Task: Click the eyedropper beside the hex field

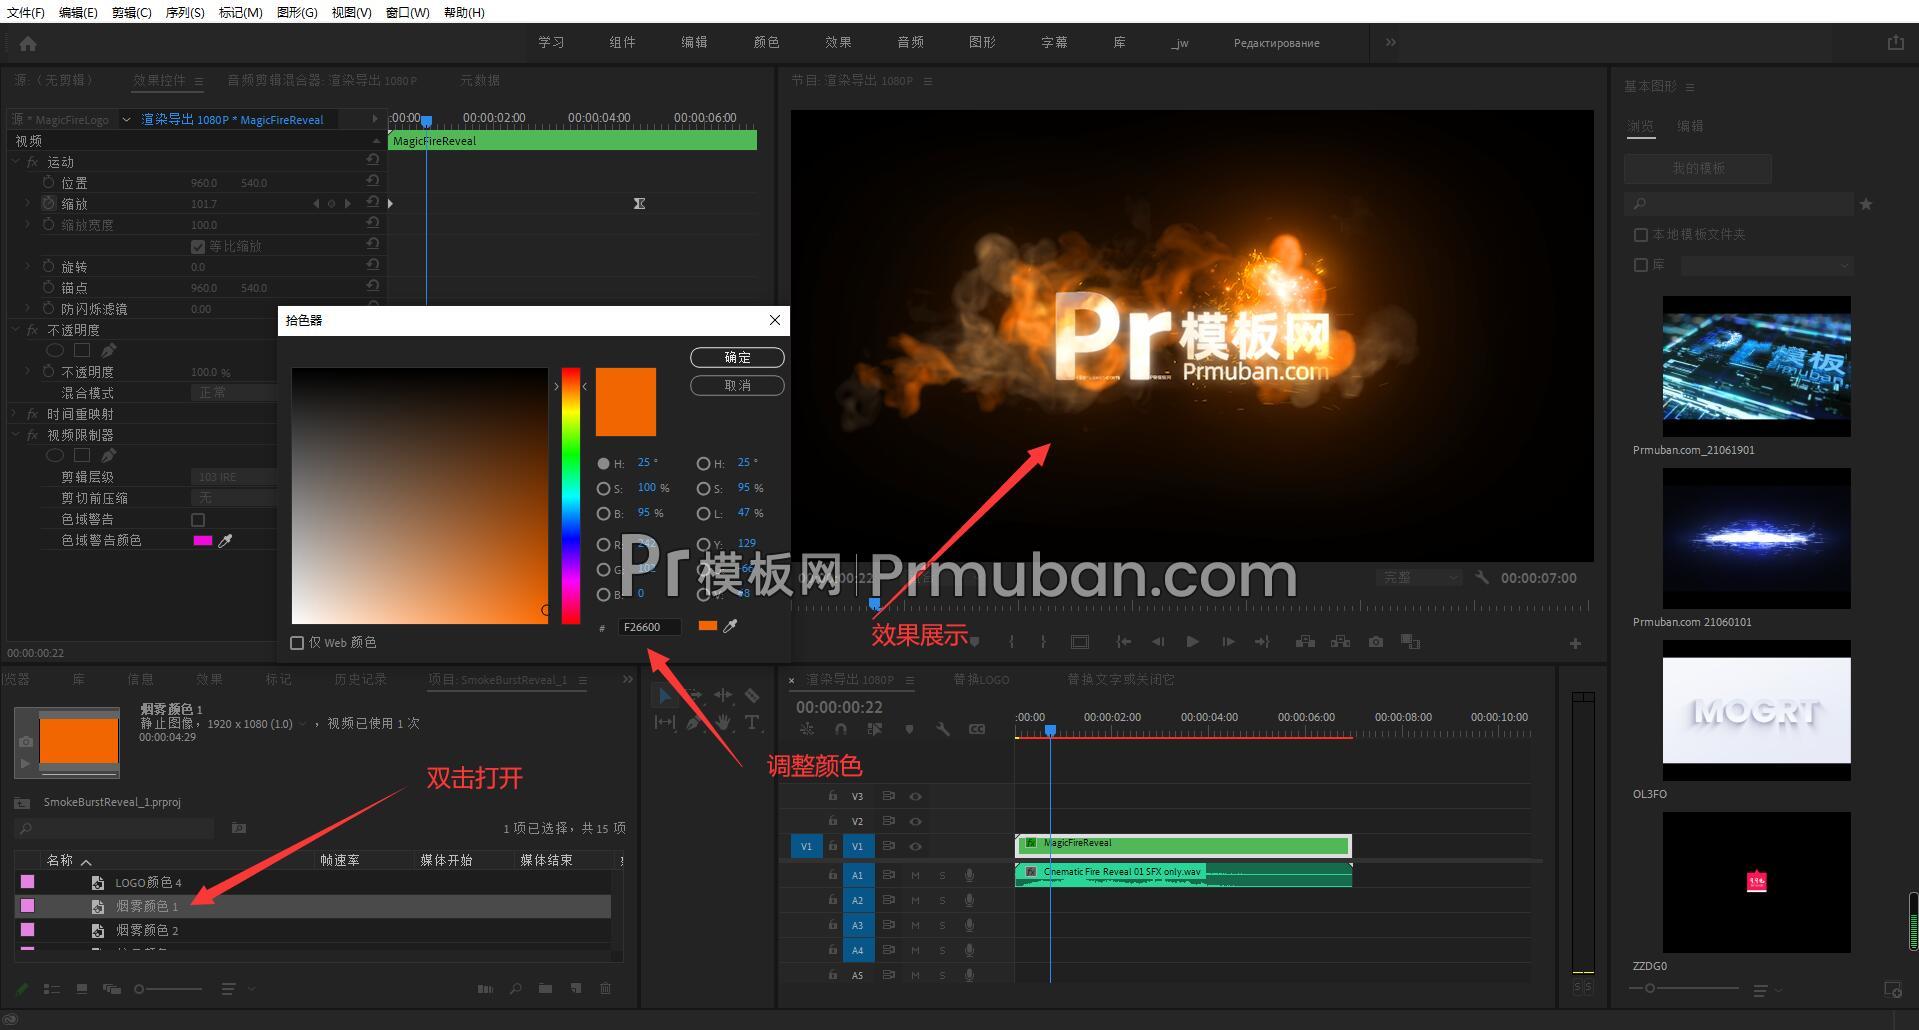Action: coord(730,626)
